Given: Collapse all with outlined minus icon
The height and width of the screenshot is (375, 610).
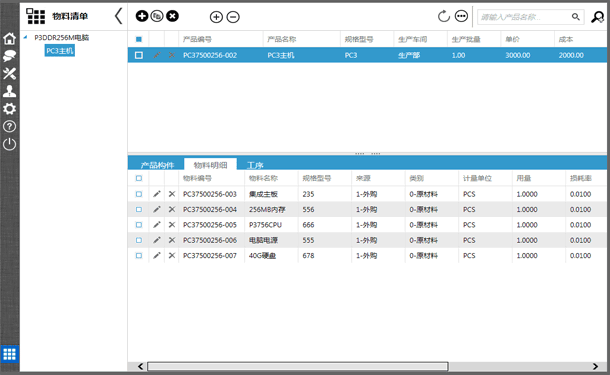Looking at the screenshot, I should pos(233,17).
